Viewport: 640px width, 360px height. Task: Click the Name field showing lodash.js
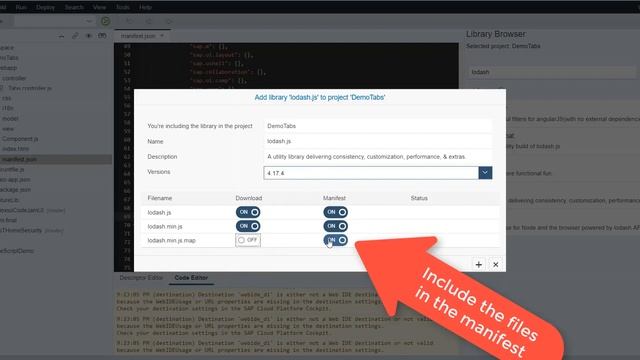(378, 141)
